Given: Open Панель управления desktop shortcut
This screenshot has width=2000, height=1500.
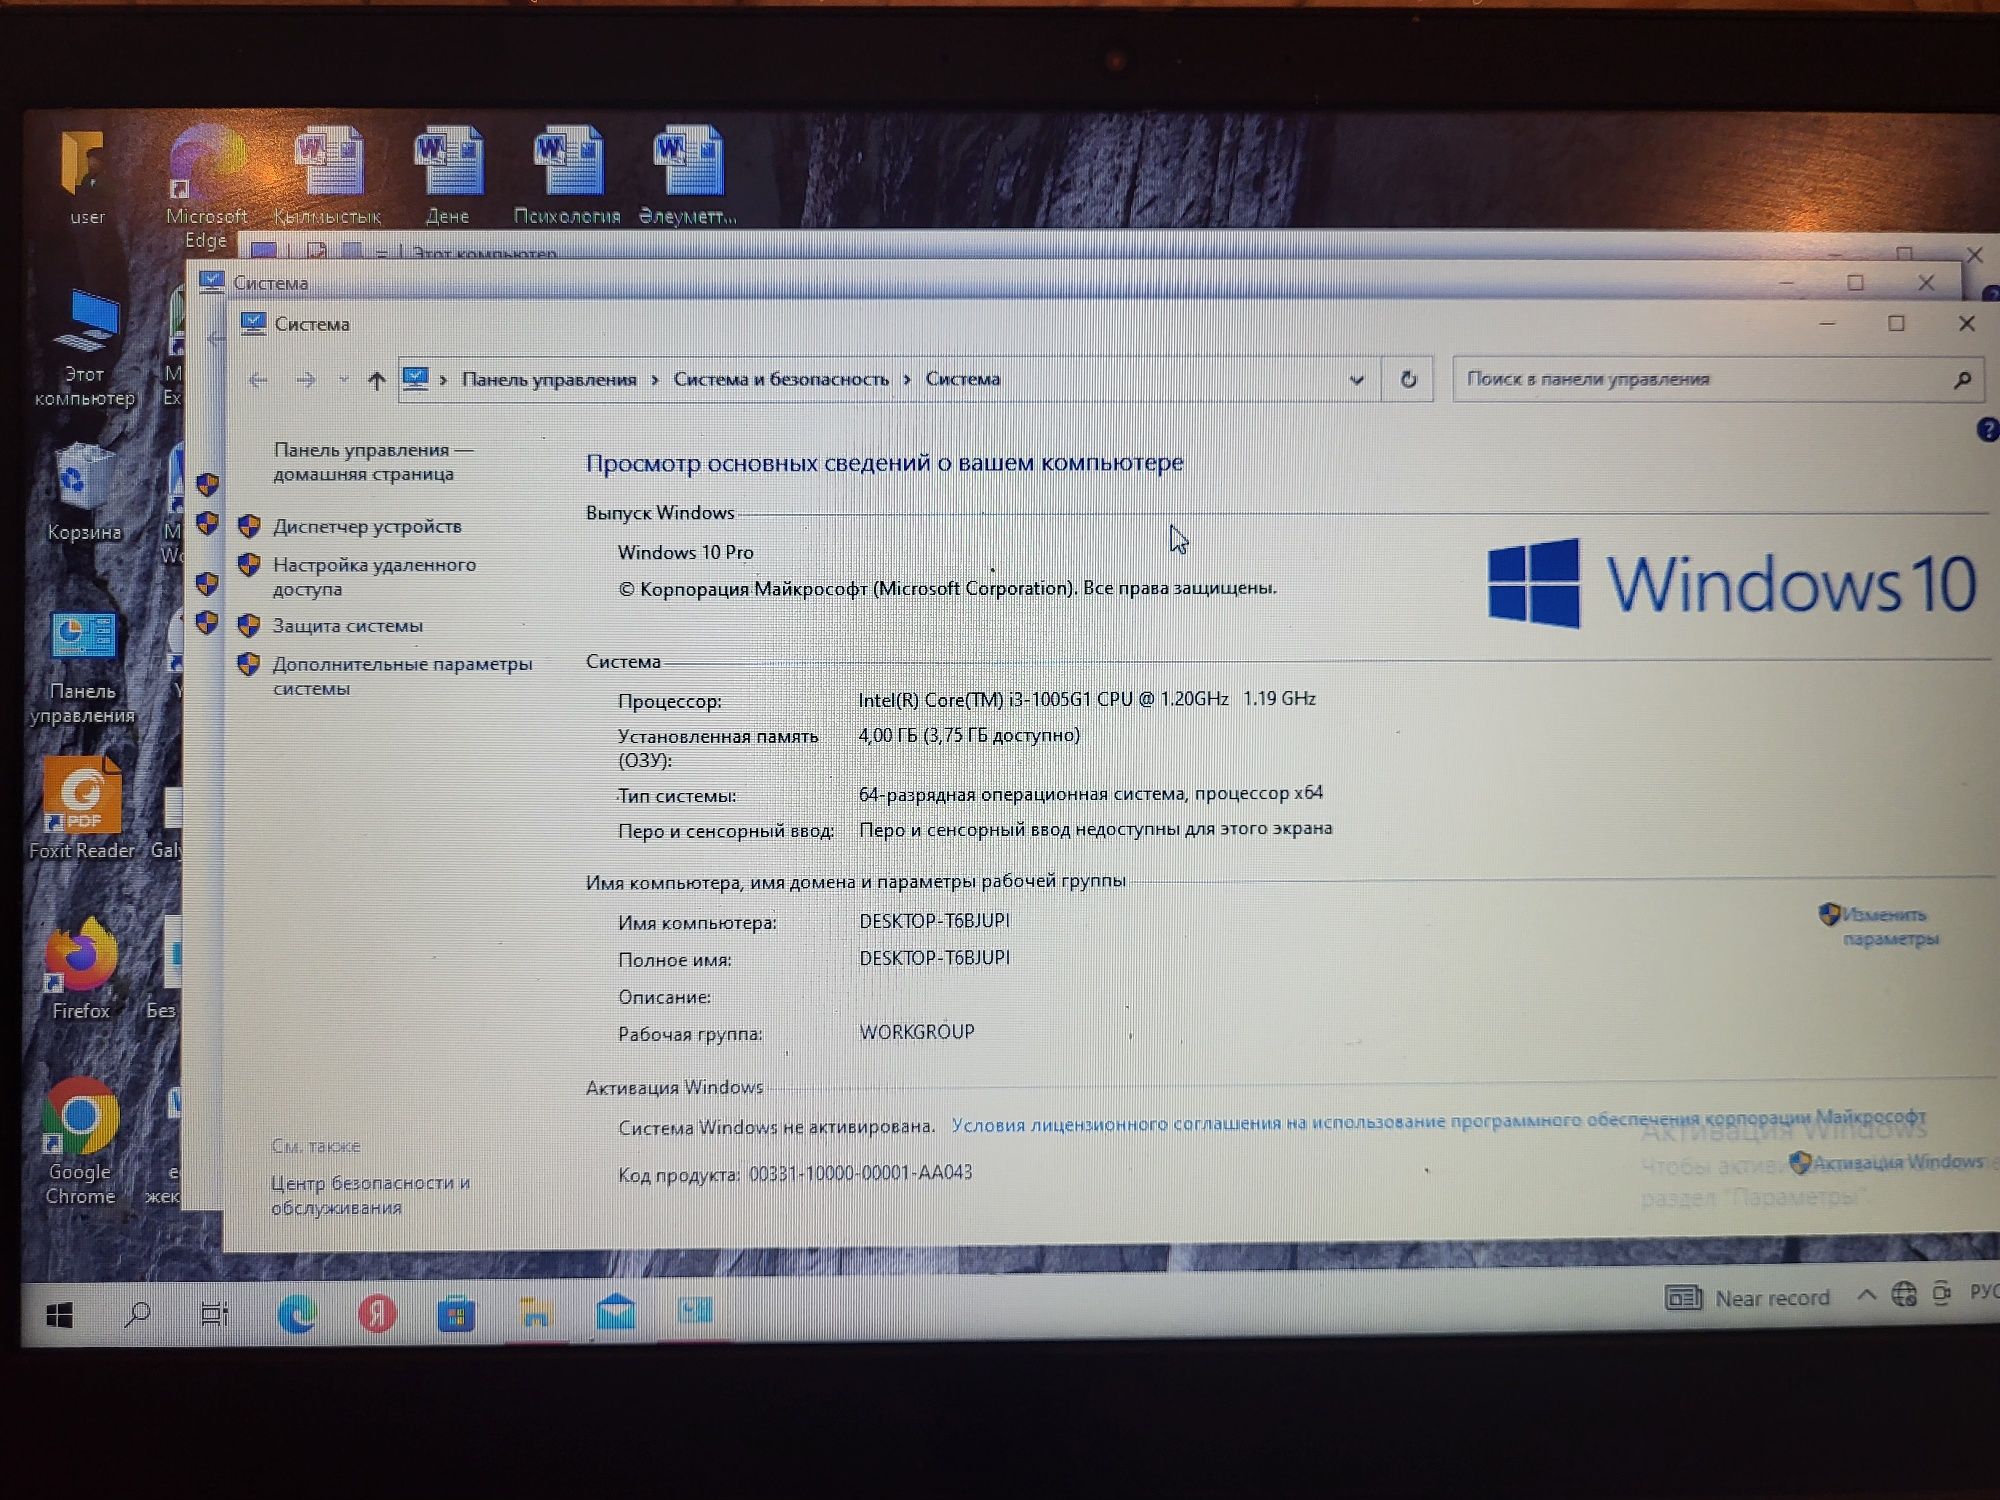Looking at the screenshot, I should pyautogui.click(x=83, y=668).
